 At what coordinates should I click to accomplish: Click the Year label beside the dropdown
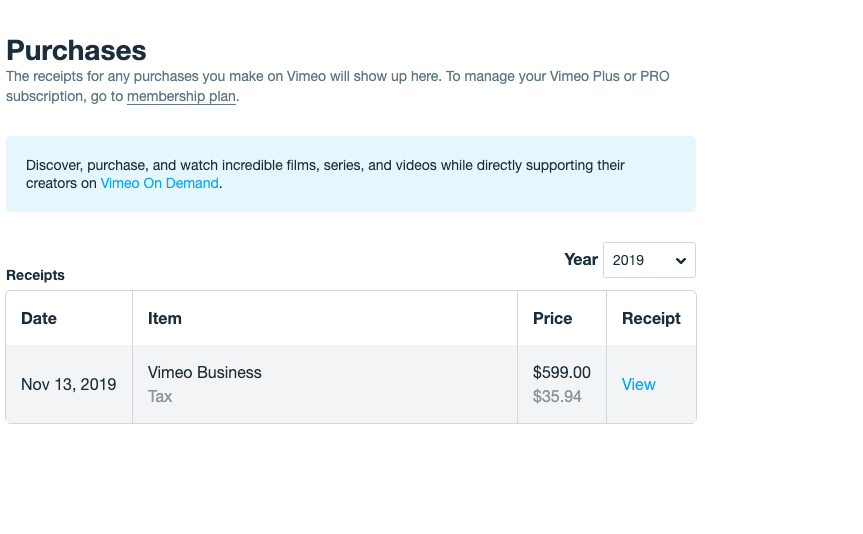pyautogui.click(x=581, y=259)
